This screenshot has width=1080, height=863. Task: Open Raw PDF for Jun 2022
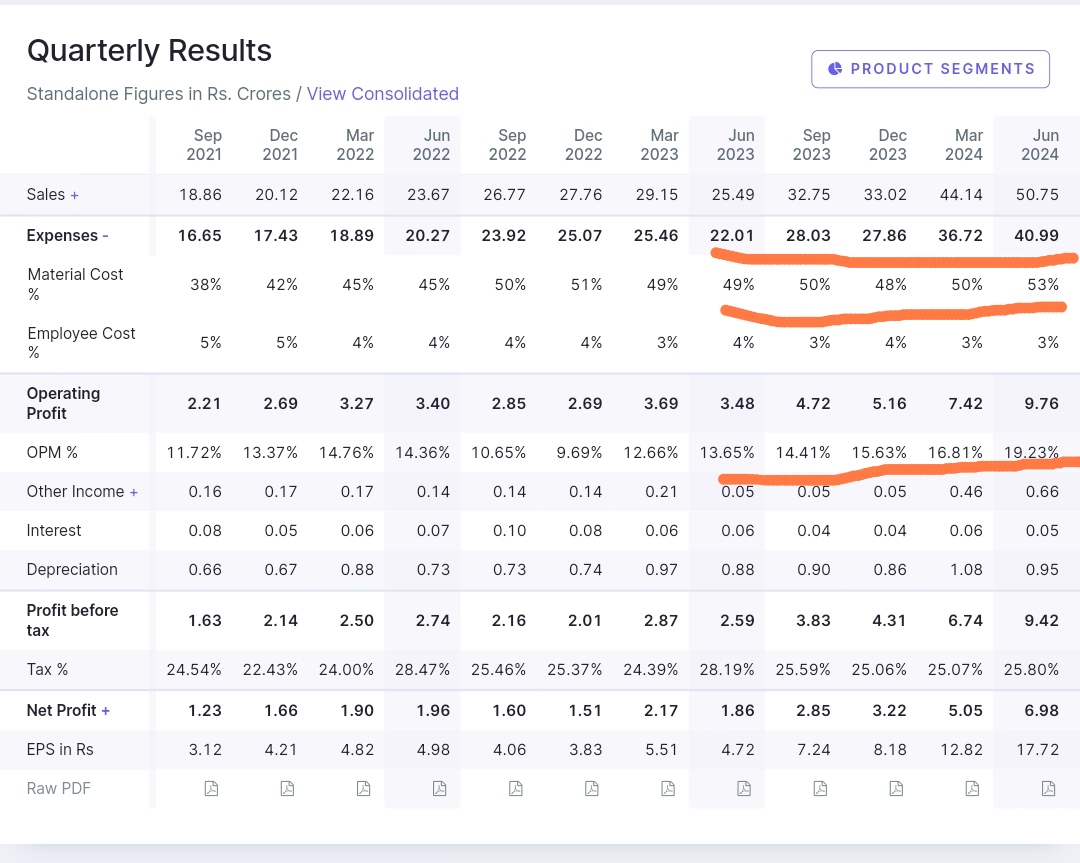pyautogui.click(x=439, y=788)
